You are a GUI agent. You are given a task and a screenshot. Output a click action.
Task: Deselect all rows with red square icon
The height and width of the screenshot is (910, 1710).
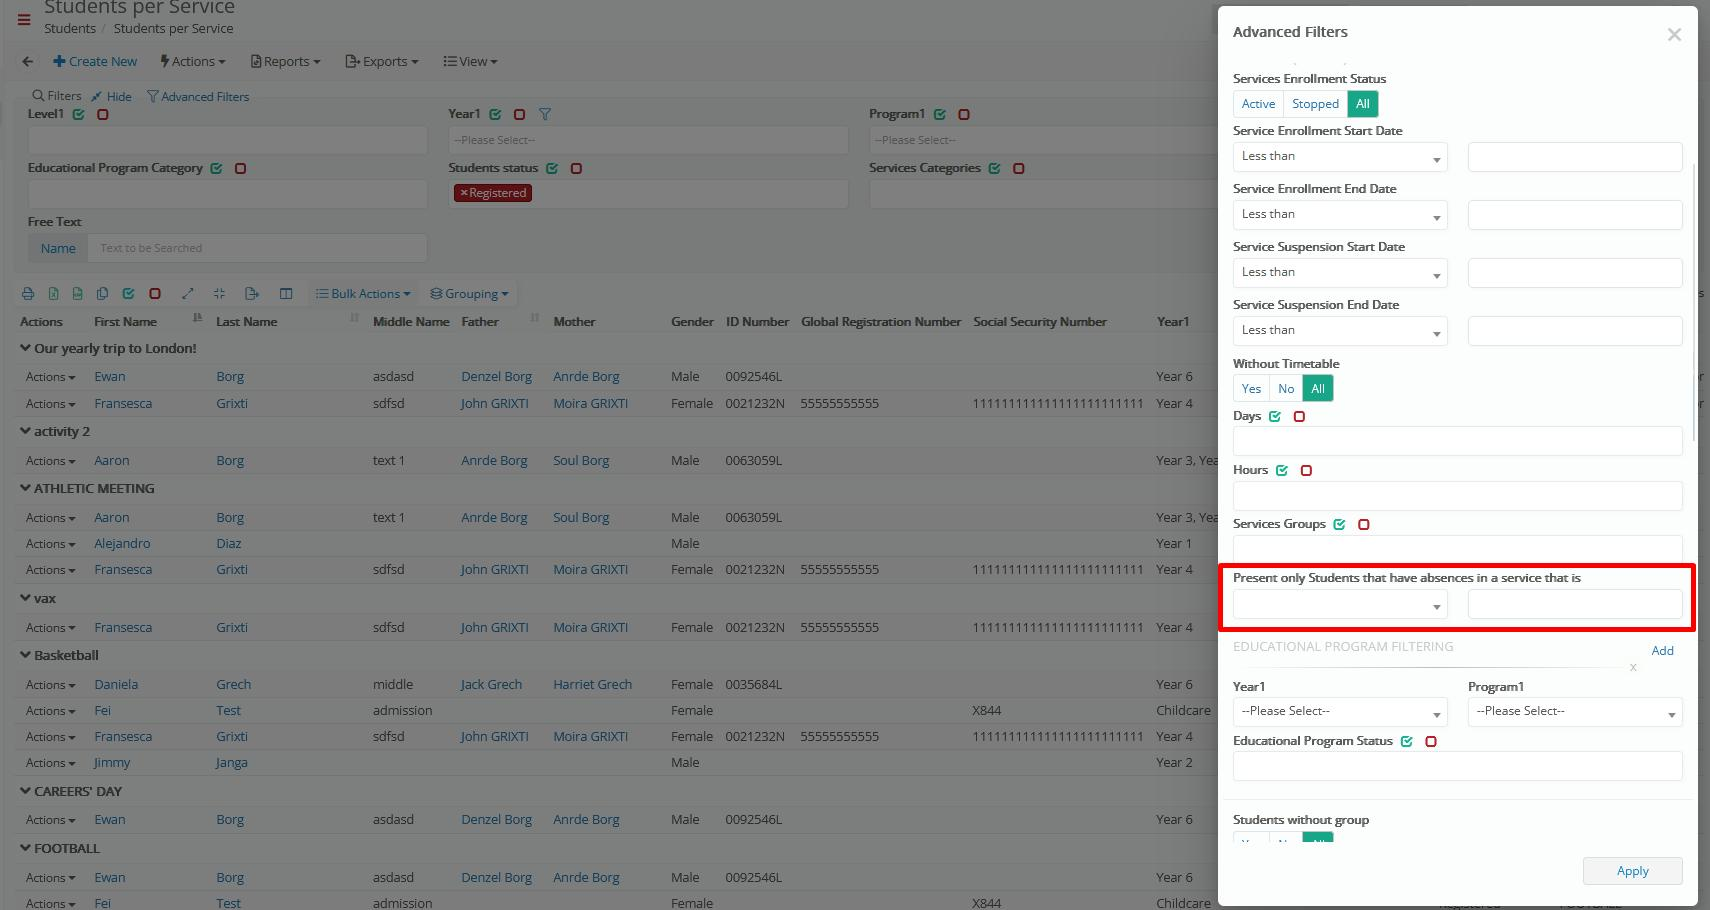pos(154,294)
